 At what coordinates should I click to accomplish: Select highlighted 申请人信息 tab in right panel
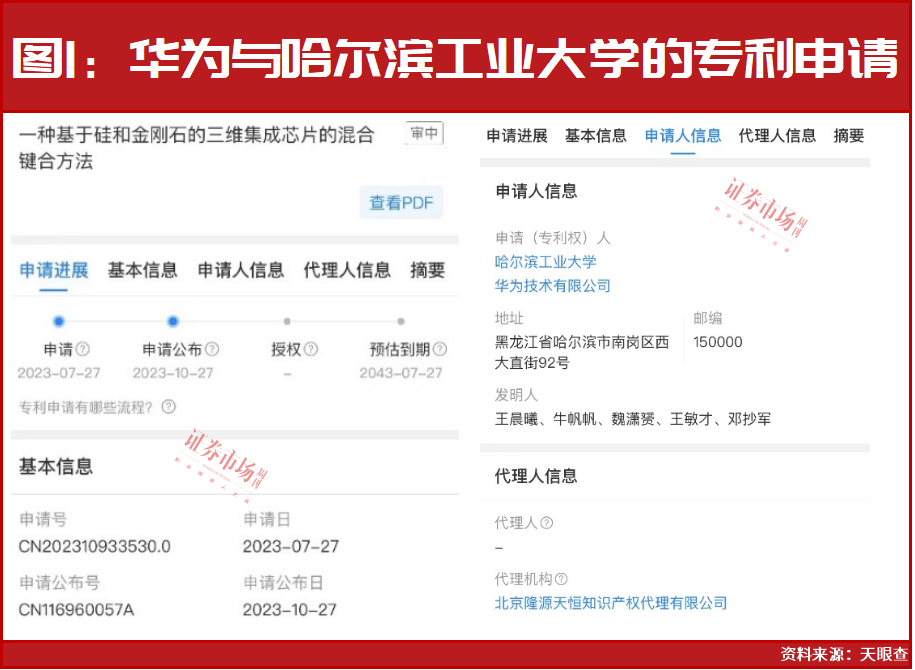[683, 136]
